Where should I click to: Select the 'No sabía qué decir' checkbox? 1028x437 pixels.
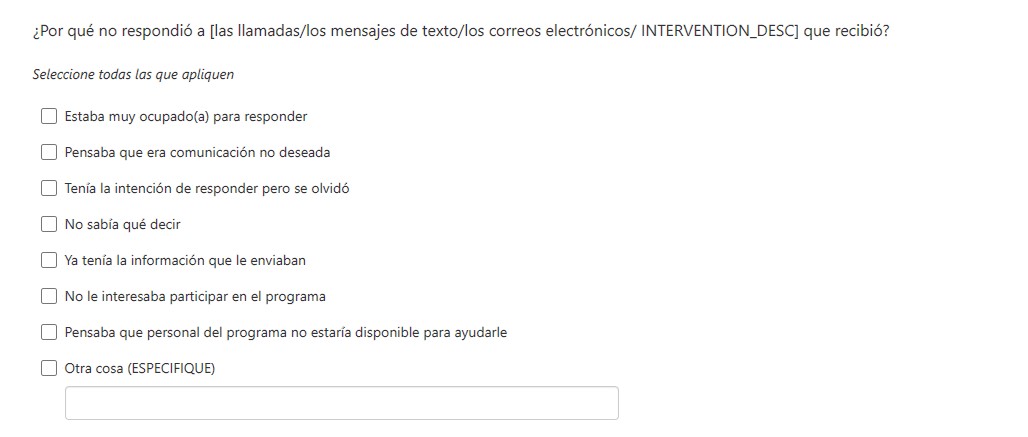pos(49,224)
